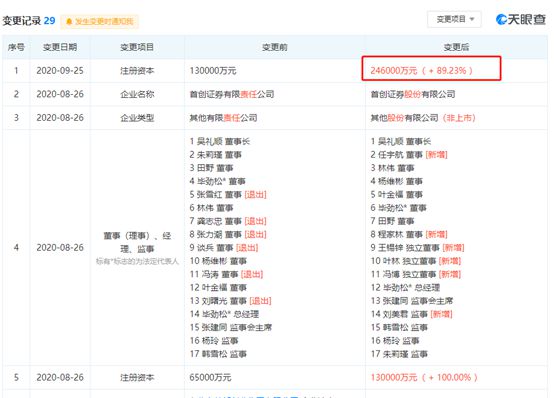Screen dimensions: 554x398
Task: Click the 企业类型 cell
Action: coord(137,118)
